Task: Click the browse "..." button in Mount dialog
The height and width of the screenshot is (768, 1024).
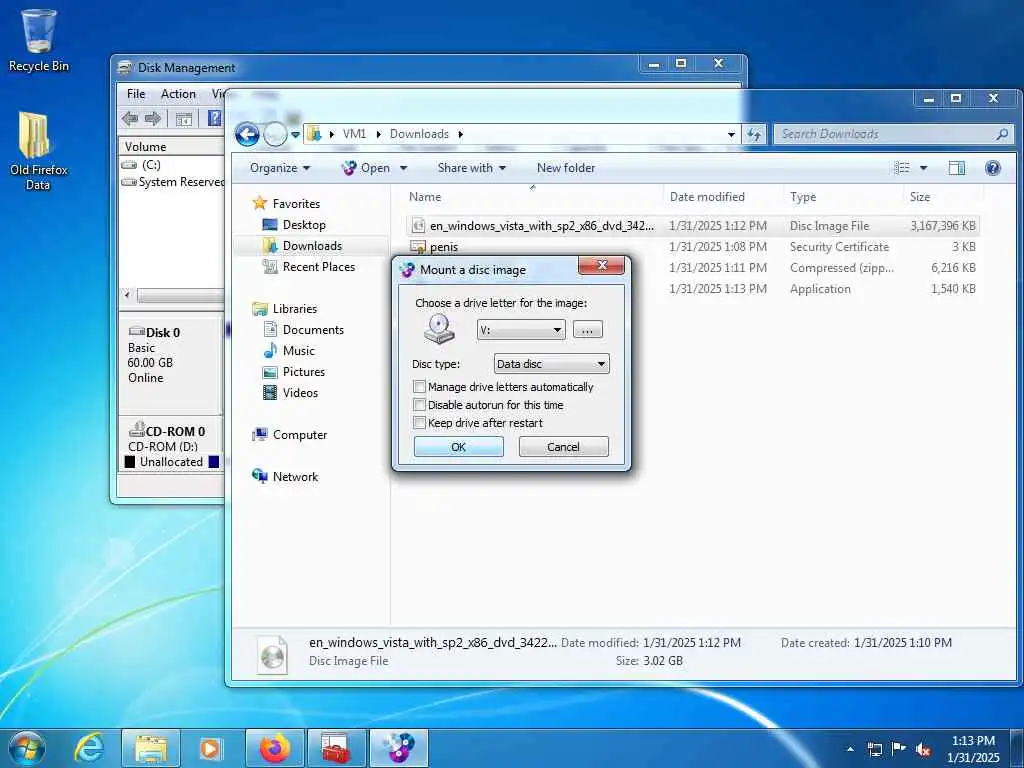Action: tap(587, 330)
